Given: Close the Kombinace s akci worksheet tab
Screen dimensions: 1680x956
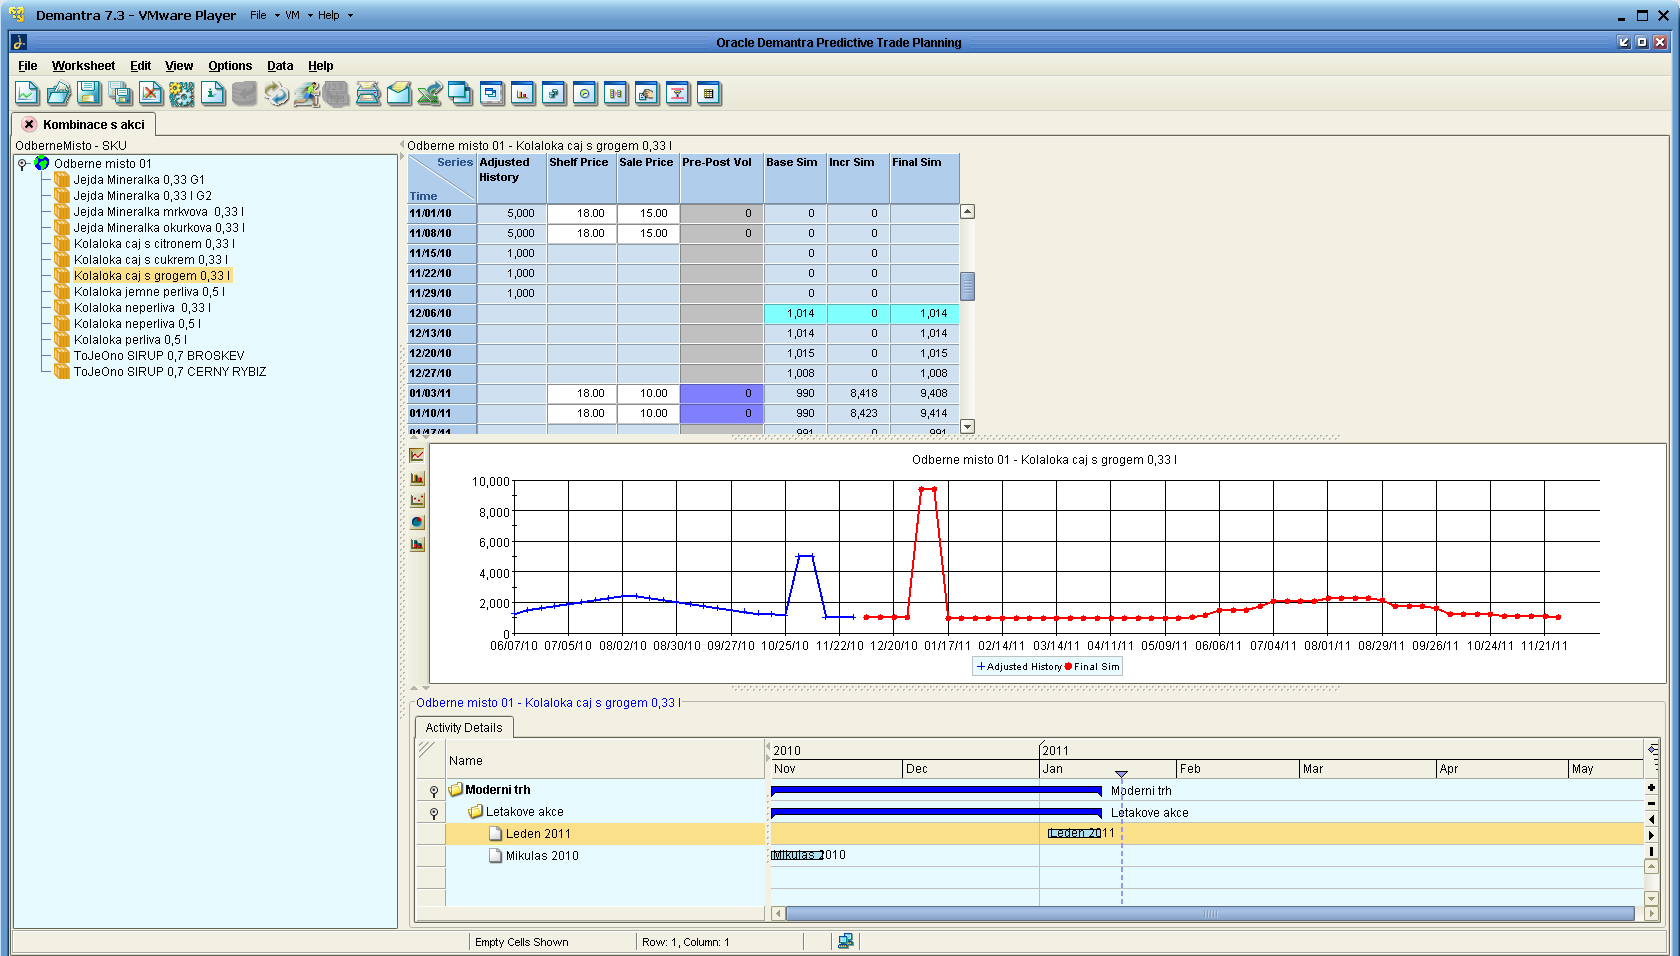Looking at the screenshot, I should 29,125.
